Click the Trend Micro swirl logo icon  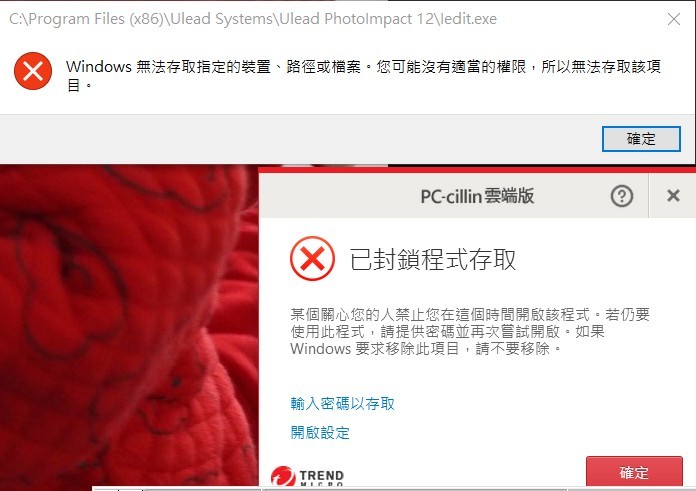coord(283,477)
